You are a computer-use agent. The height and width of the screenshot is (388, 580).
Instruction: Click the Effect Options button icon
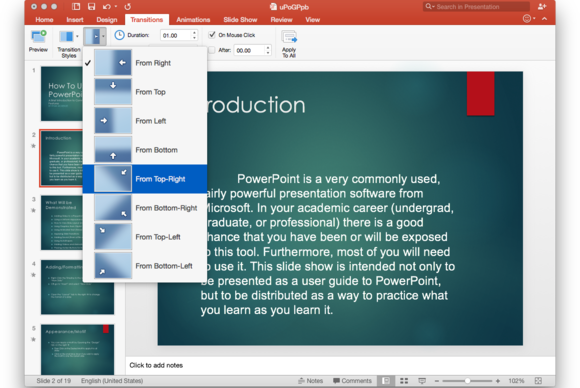point(92,36)
